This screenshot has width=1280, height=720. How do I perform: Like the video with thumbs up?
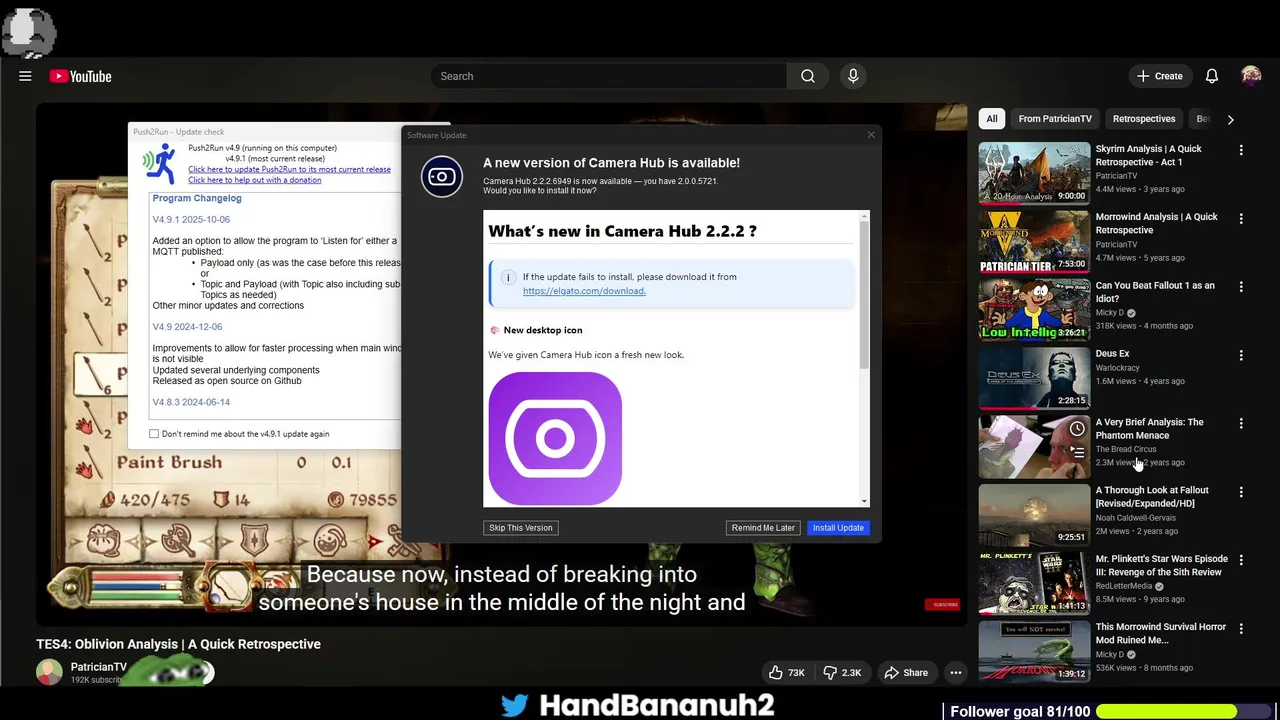pos(786,673)
